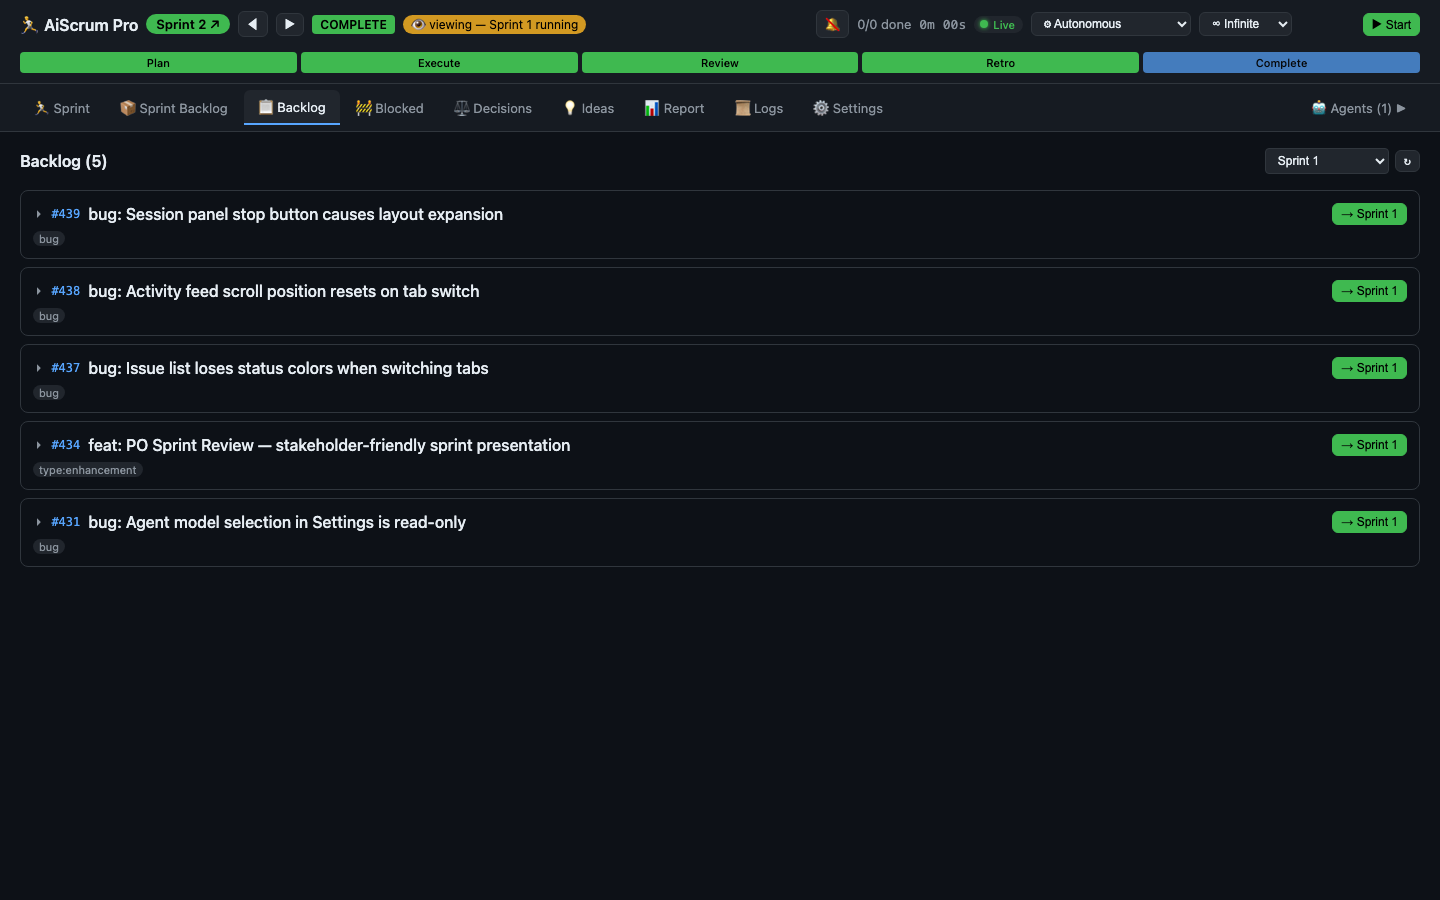The image size is (1440, 900).
Task: Open the Sprint tab via running-figure icon
Action: click(40, 108)
